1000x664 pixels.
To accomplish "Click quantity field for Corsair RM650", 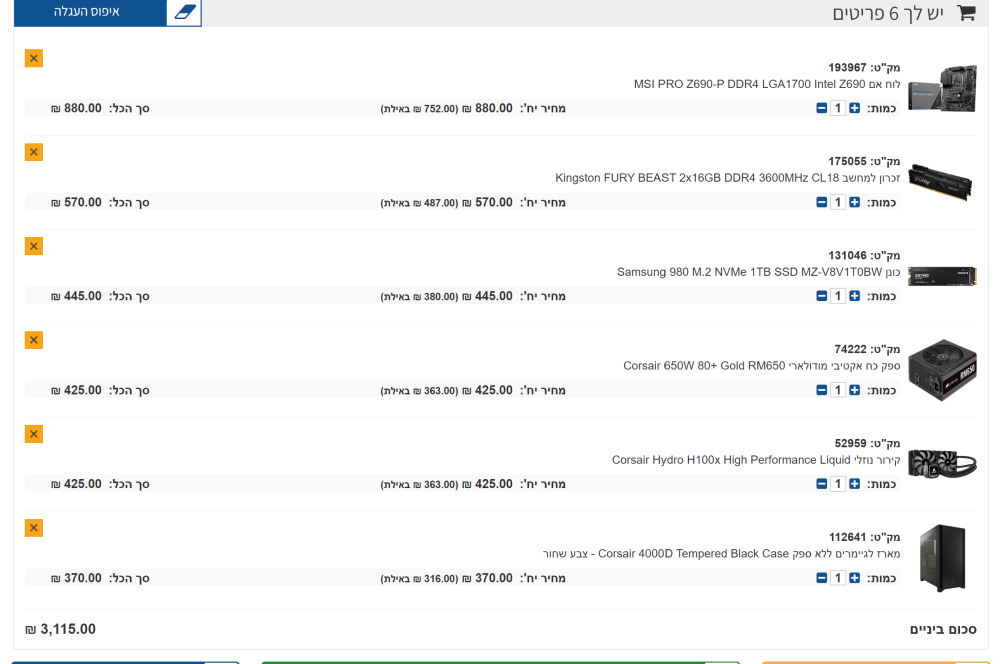I will click(838, 390).
